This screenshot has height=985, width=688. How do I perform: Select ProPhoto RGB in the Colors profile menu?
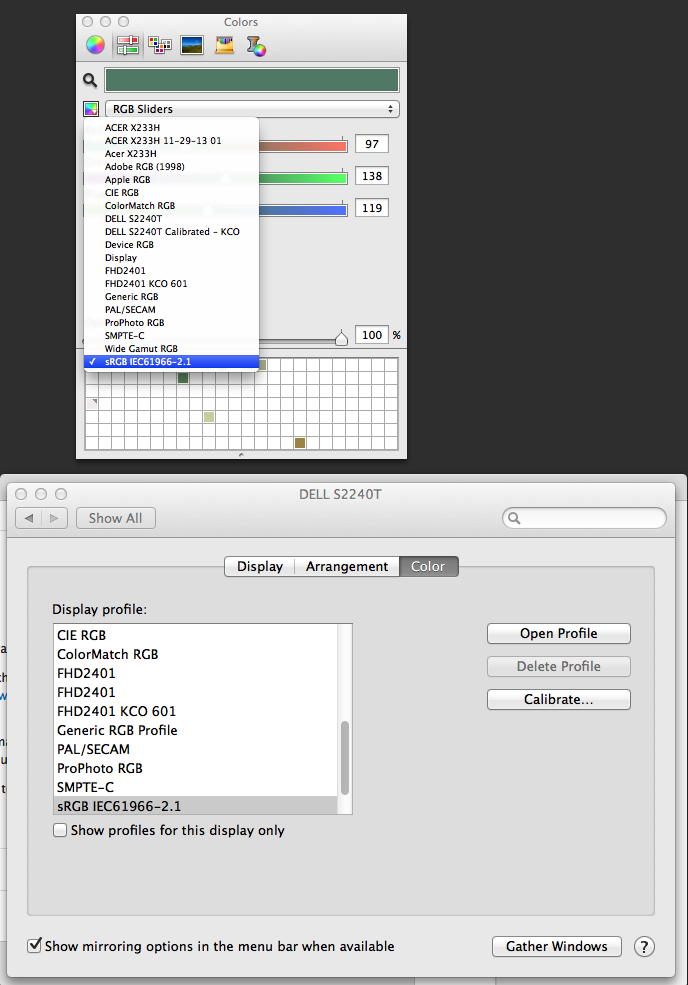pos(172,323)
